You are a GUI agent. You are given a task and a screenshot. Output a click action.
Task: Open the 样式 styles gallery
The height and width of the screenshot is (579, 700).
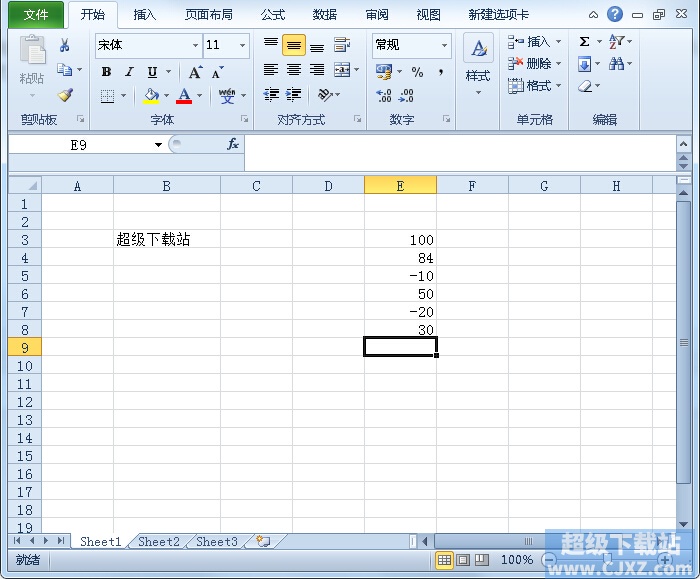478,65
